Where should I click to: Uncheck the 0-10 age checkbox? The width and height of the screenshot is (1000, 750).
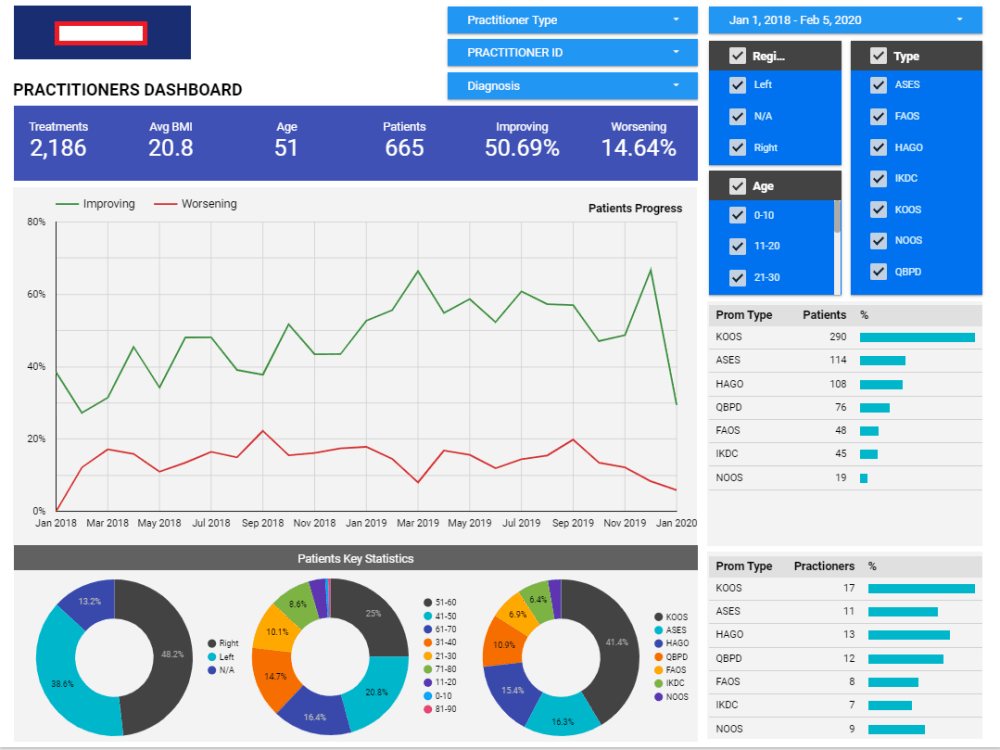coord(737,216)
